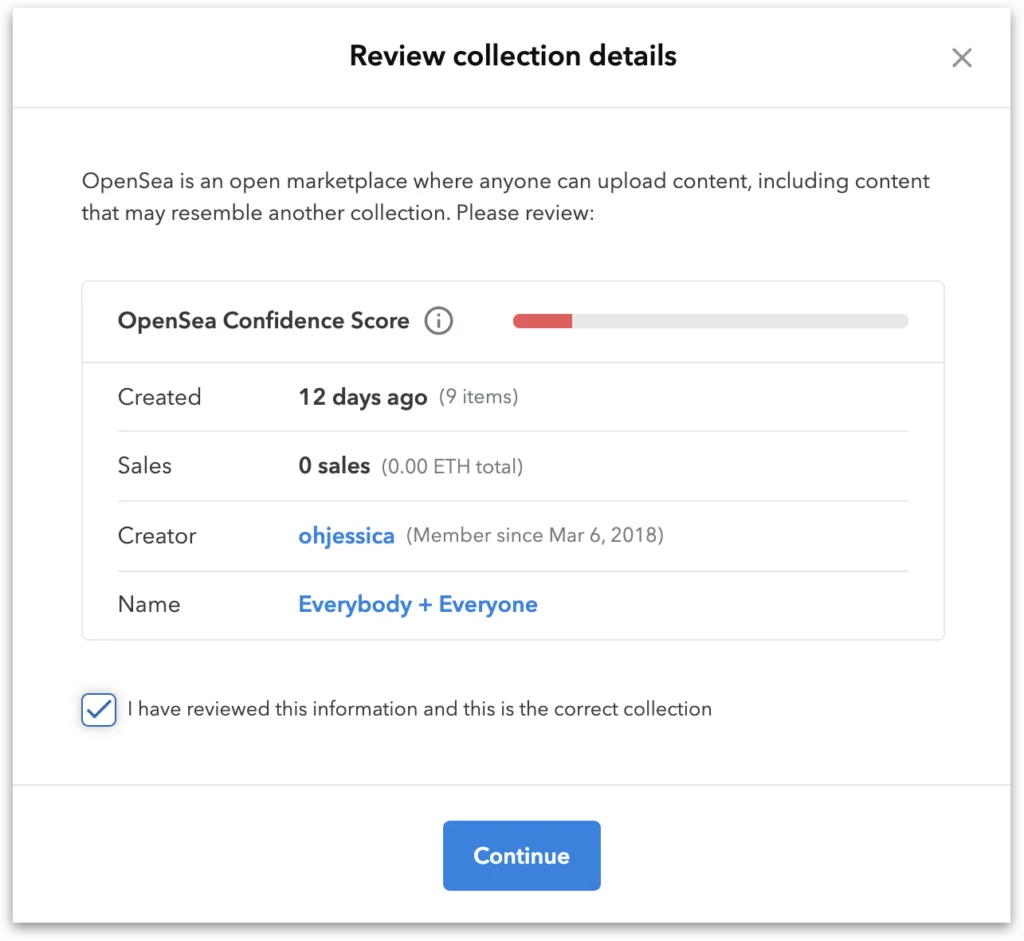Open the Confidence Score info icon
This screenshot has width=1024, height=941.
tap(438, 321)
